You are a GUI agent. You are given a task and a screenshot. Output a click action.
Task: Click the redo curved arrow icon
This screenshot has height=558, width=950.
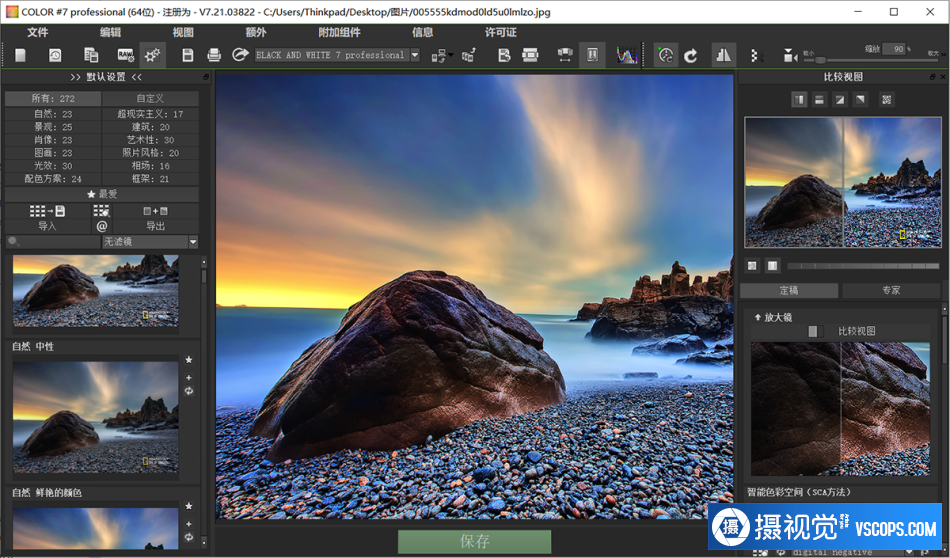point(691,56)
